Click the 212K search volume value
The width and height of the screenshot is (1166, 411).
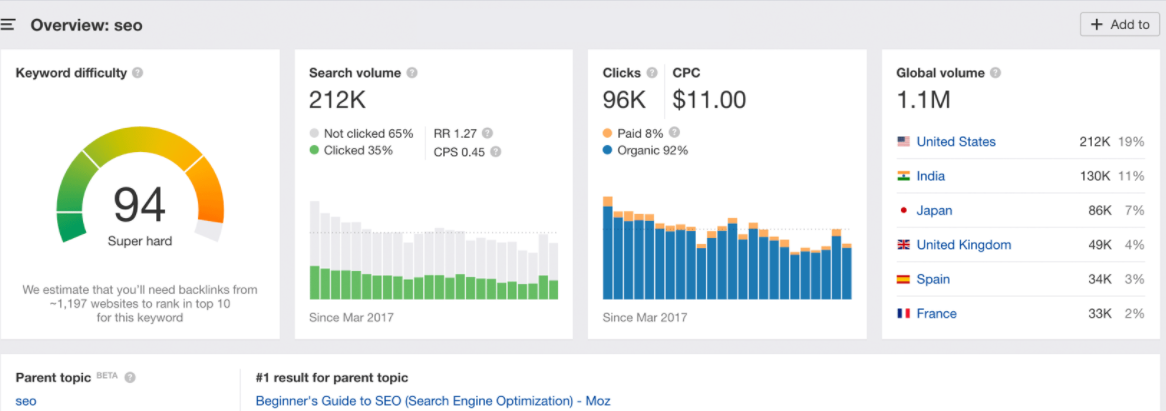click(x=338, y=100)
